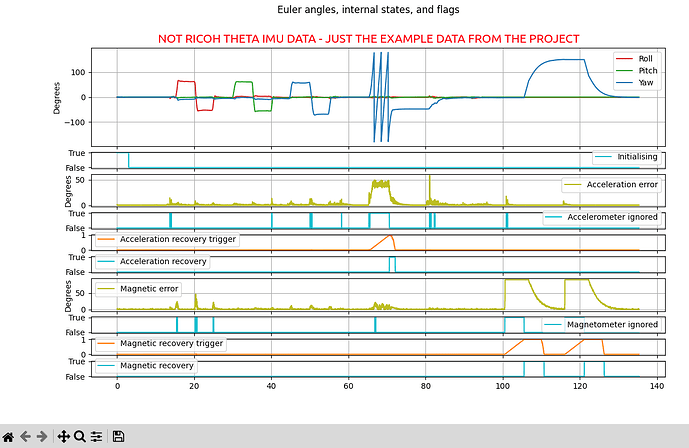Image resolution: width=689 pixels, height=448 pixels.
Task: Click the x-axis tick label 100
Action: tap(503, 386)
